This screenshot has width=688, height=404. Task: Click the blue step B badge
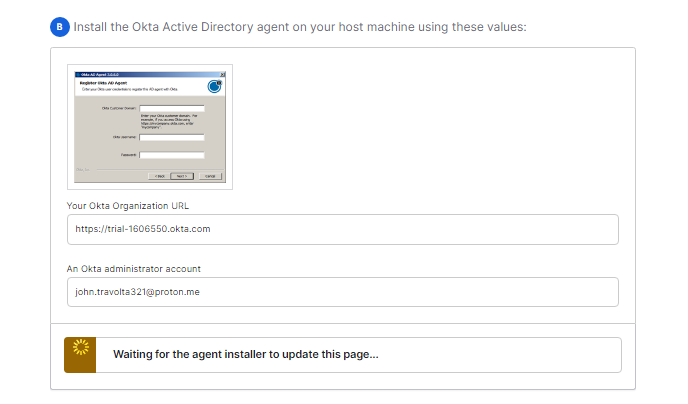59,25
